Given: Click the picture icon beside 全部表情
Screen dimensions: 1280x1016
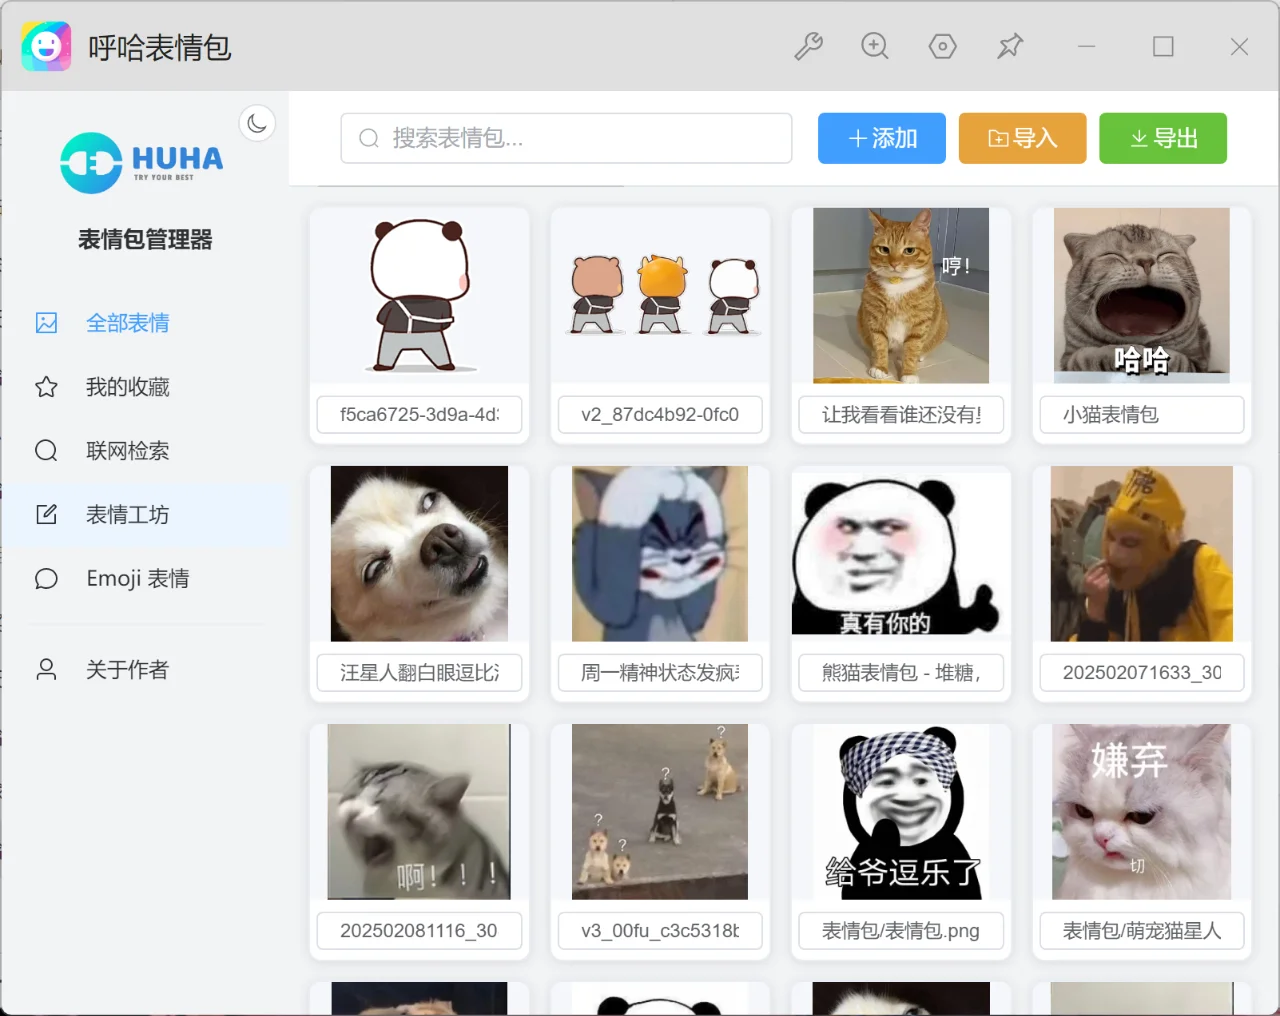Looking at the screenshot, I should [x=46, y=323].
